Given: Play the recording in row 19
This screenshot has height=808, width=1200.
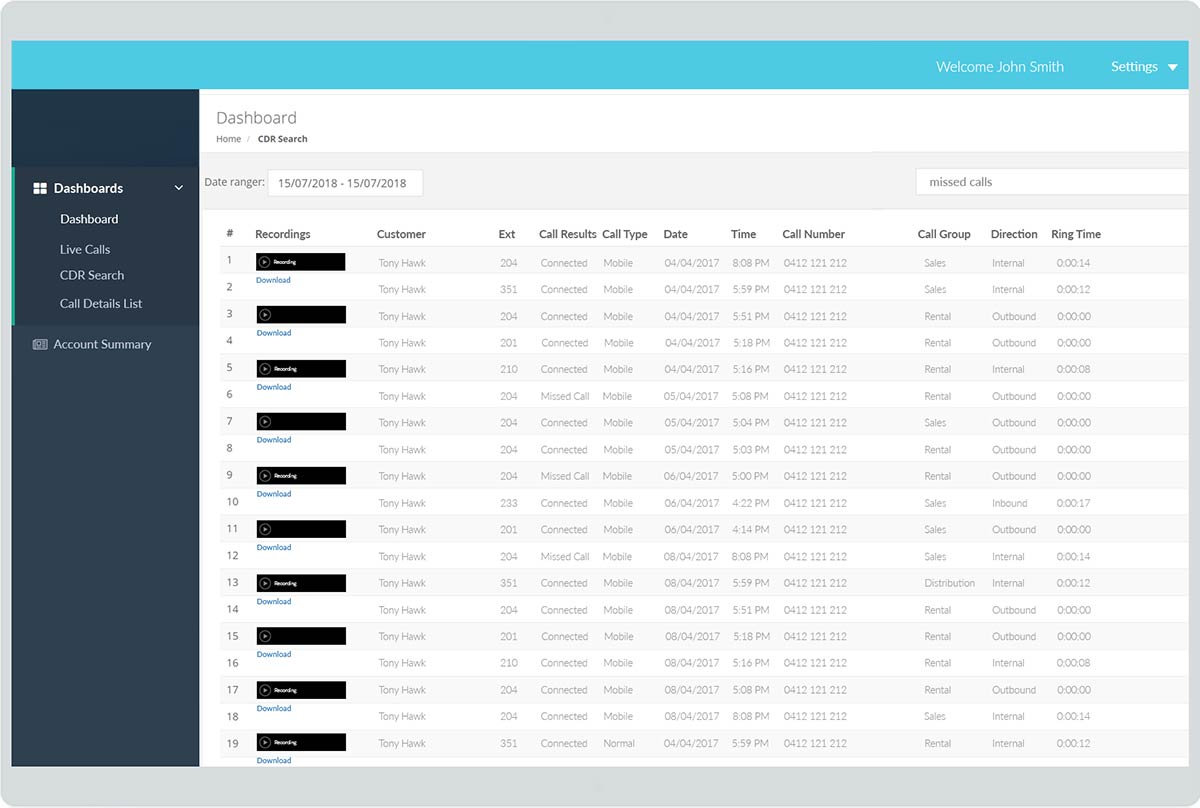Looking at the screenshot, I should coord(264,743).
